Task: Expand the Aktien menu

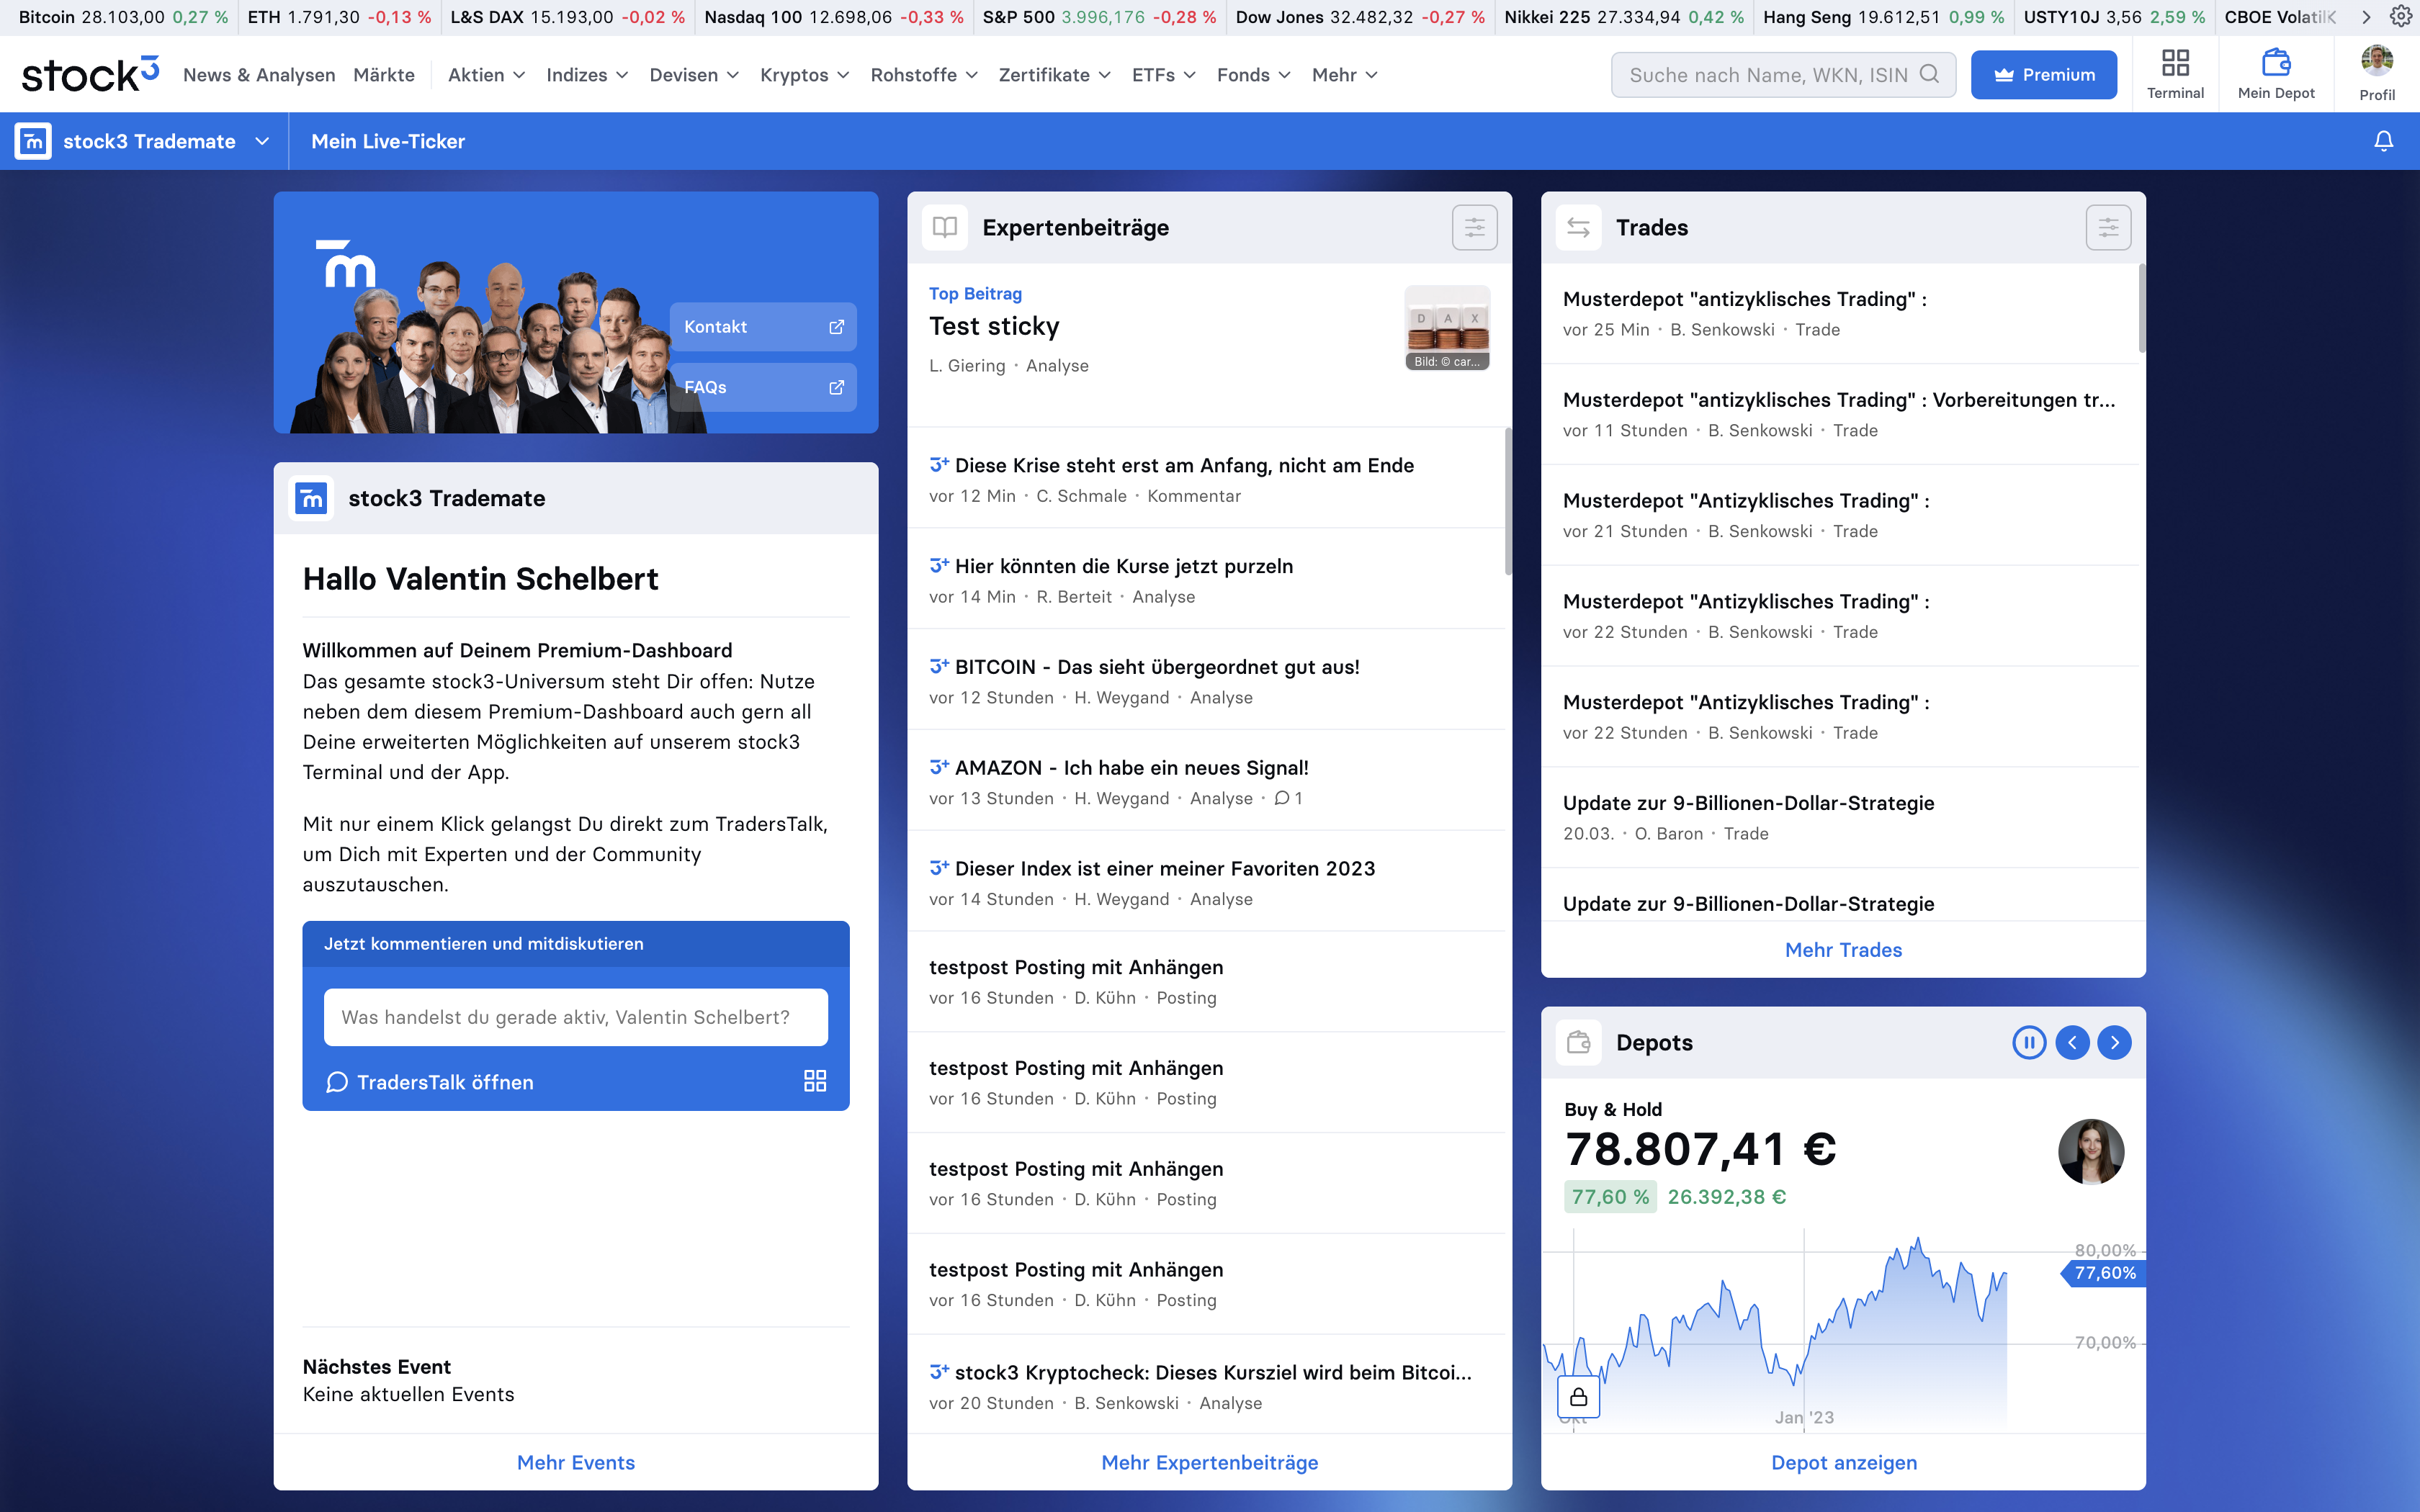Action: (x=486, y=75)
